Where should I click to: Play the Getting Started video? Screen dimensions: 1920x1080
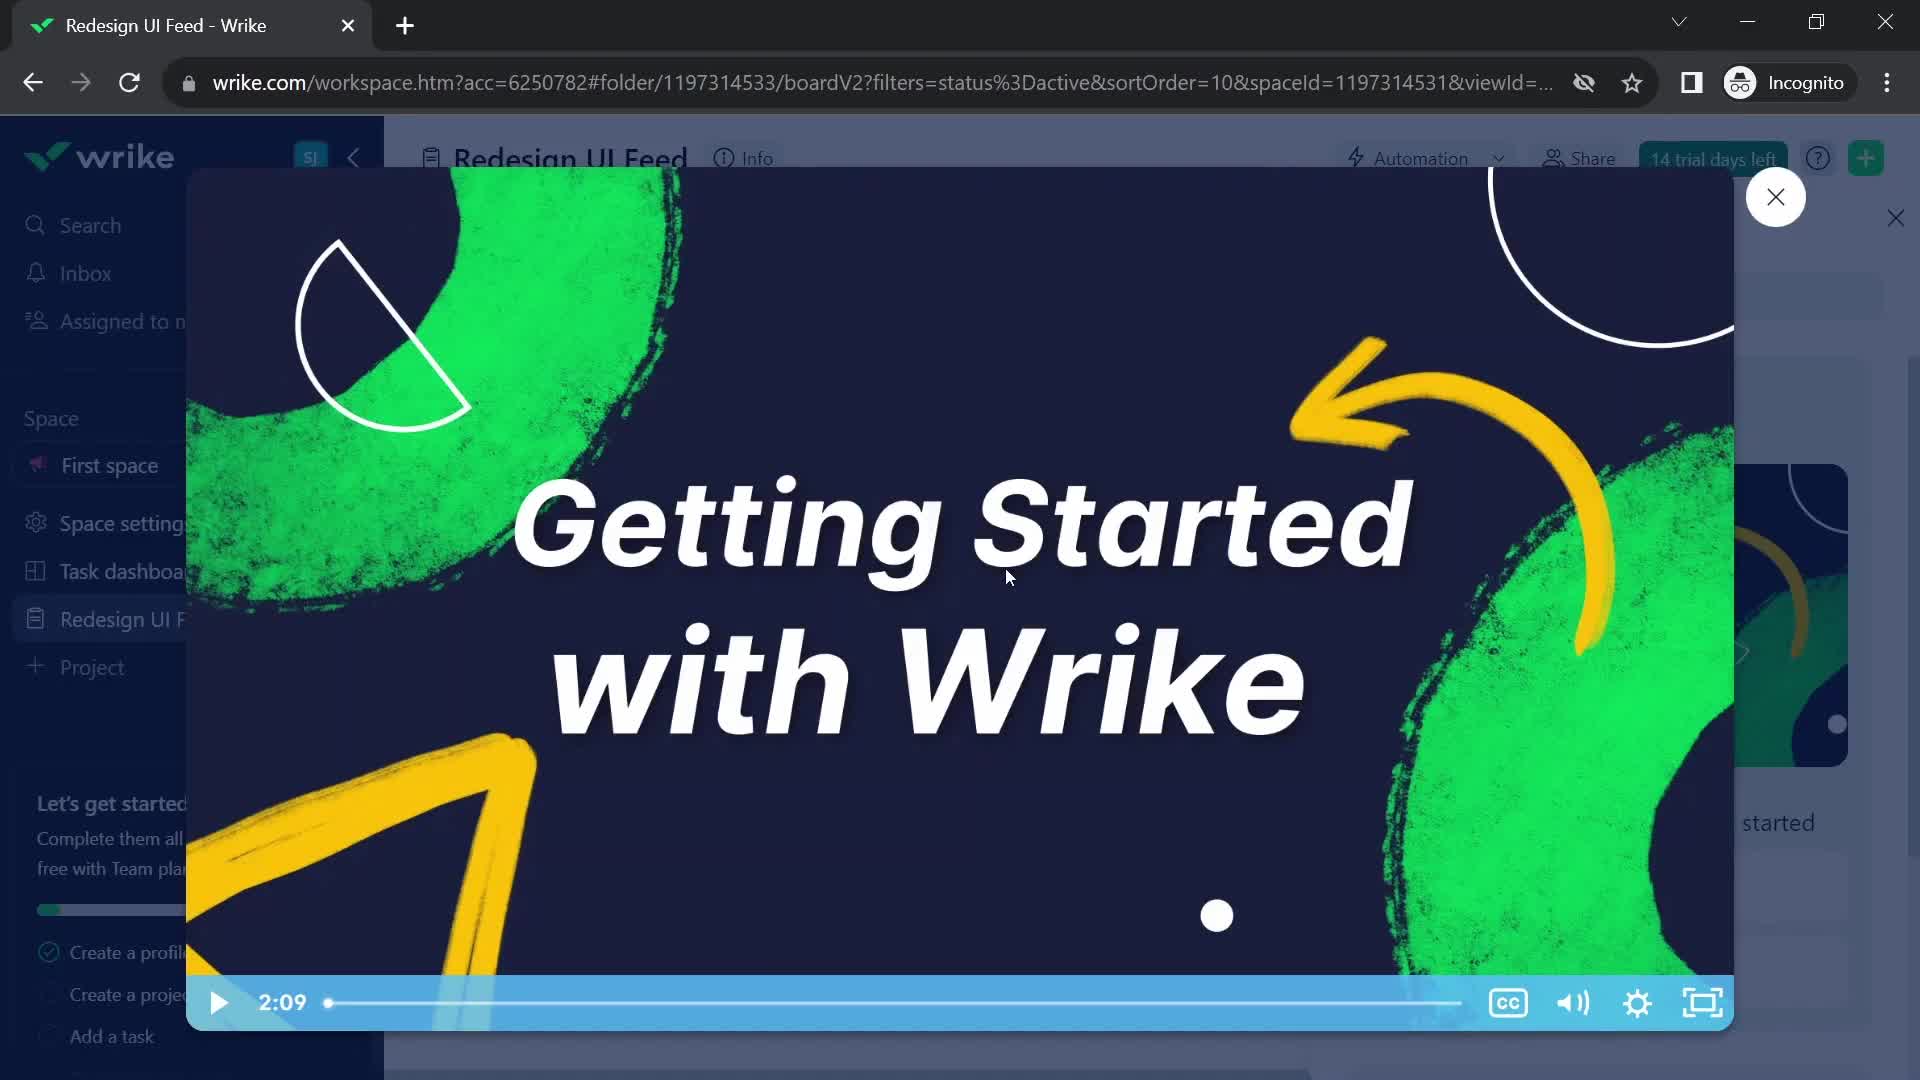click(x=218, y=1003)
